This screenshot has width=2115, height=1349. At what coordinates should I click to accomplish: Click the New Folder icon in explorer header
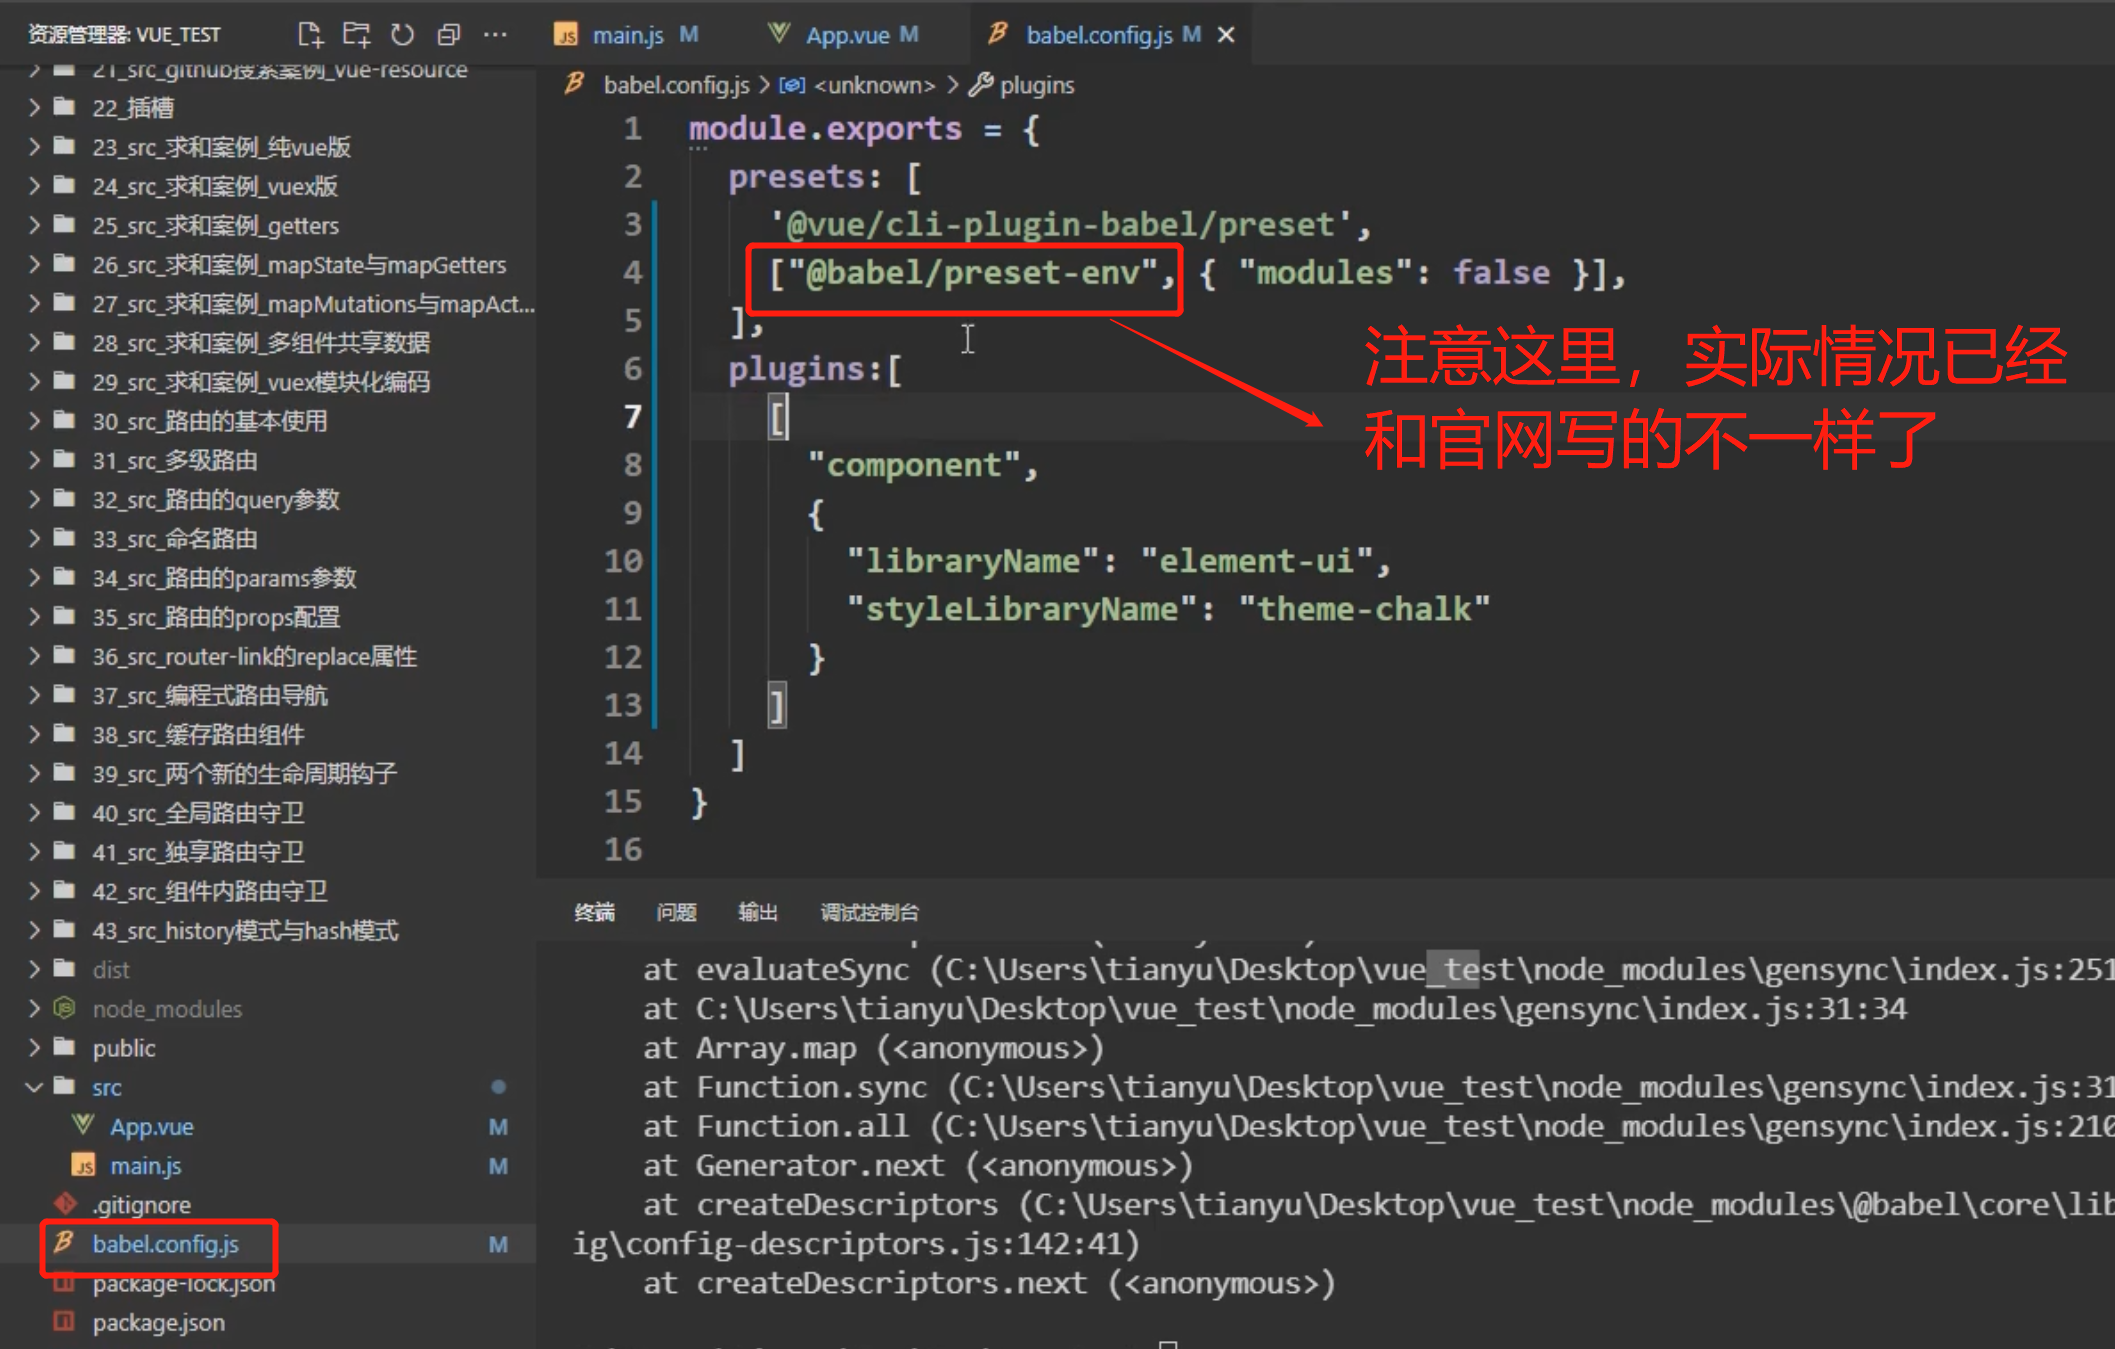(x=356, y=35)
